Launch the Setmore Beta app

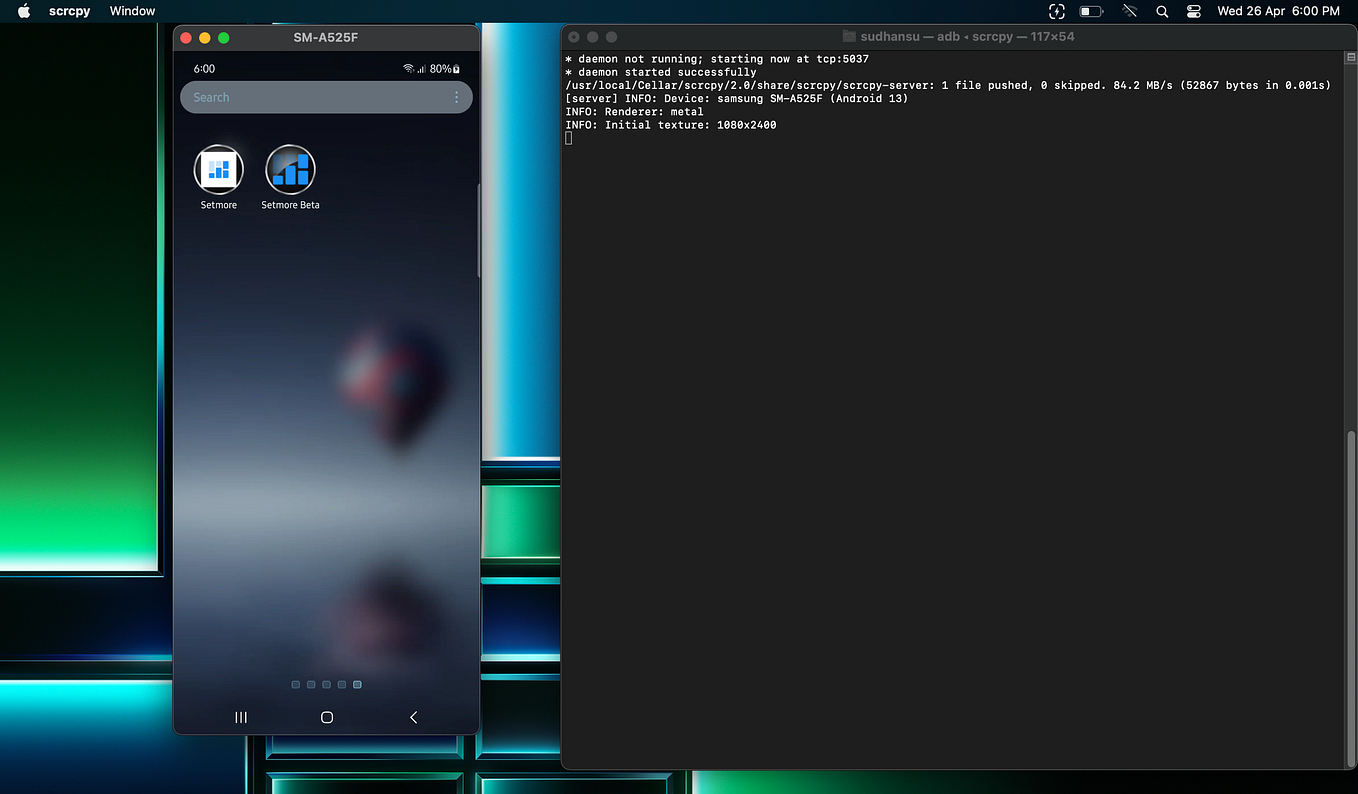tap(289, 170)
